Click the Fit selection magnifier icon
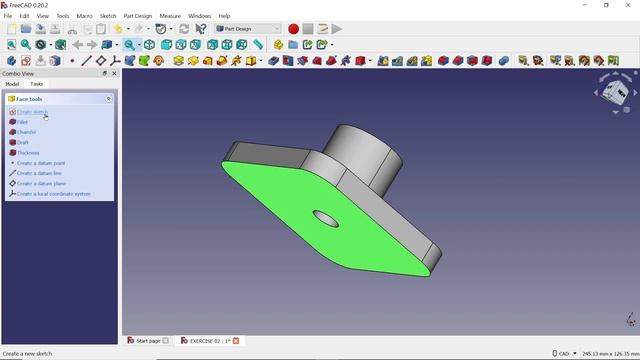640x360 pixels. (26, 44)
